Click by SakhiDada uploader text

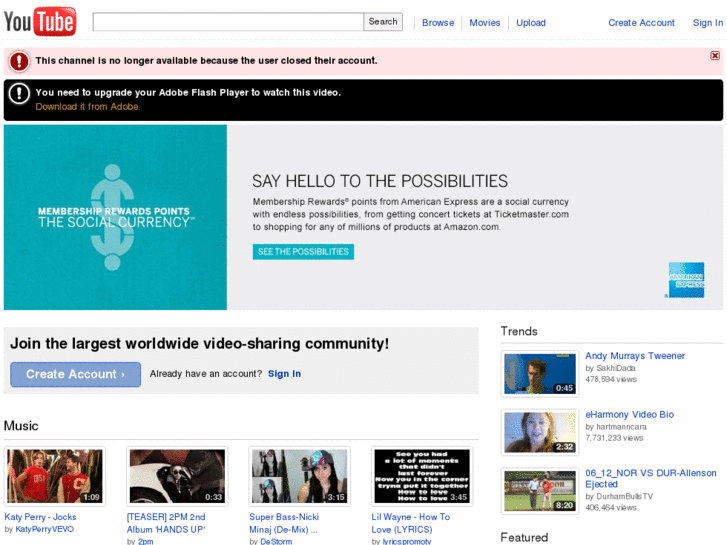610,368
